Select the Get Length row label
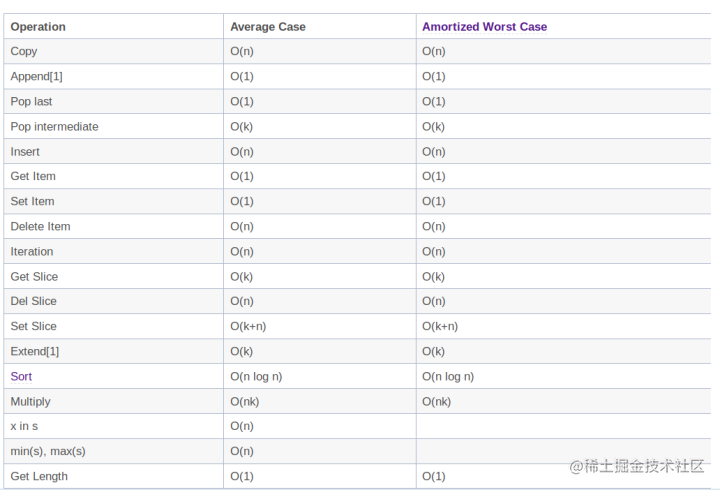 pyautogui.click(x=39, y=477)
